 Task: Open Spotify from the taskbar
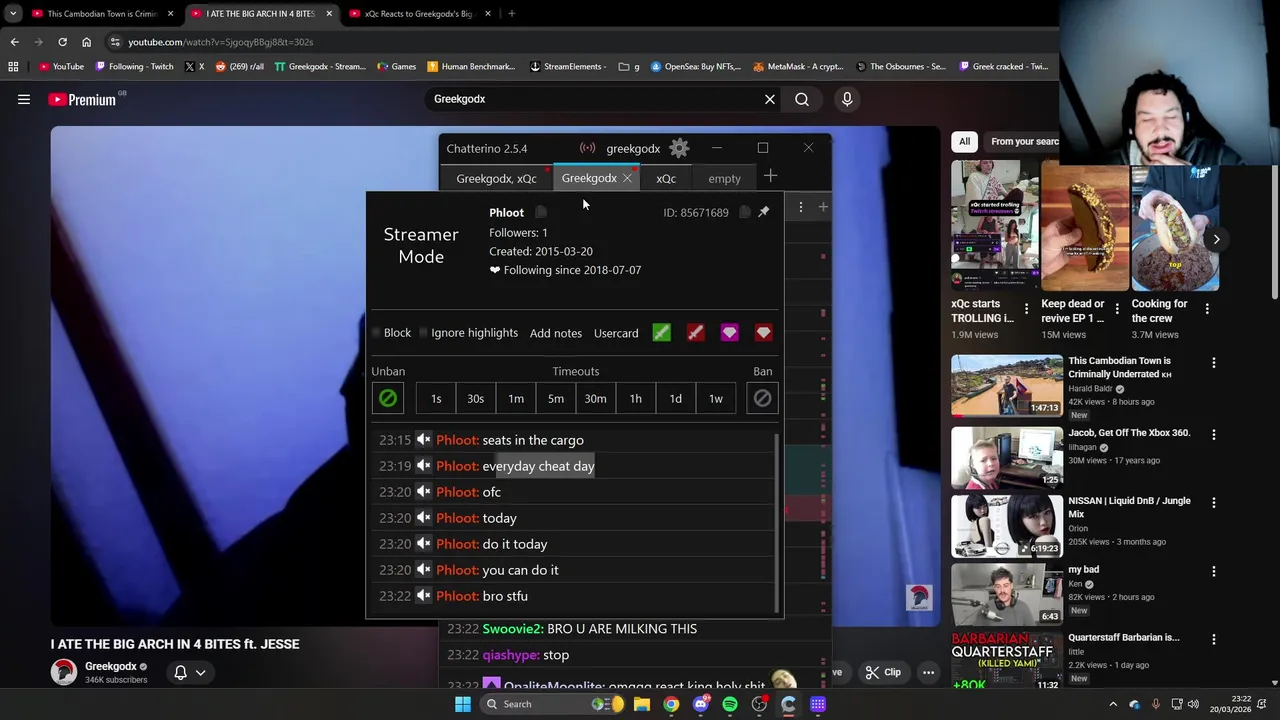[730, 704]
